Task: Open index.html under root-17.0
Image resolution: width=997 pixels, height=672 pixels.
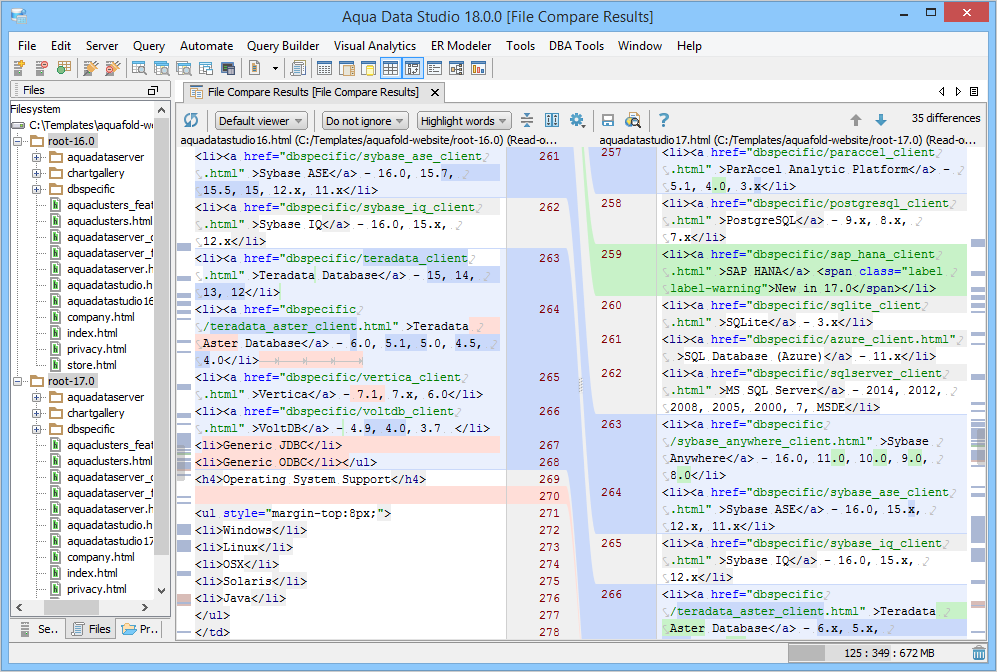Action: [x=92, y=573]
